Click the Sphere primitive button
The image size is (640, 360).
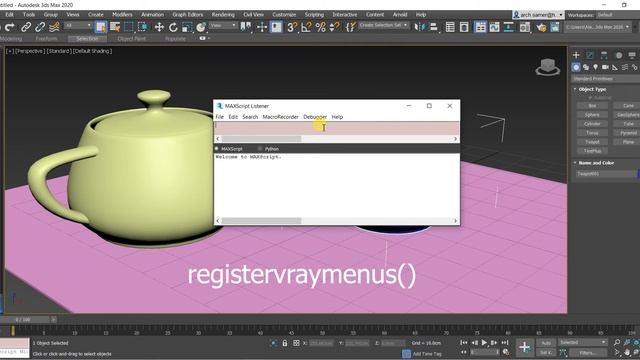592,115
